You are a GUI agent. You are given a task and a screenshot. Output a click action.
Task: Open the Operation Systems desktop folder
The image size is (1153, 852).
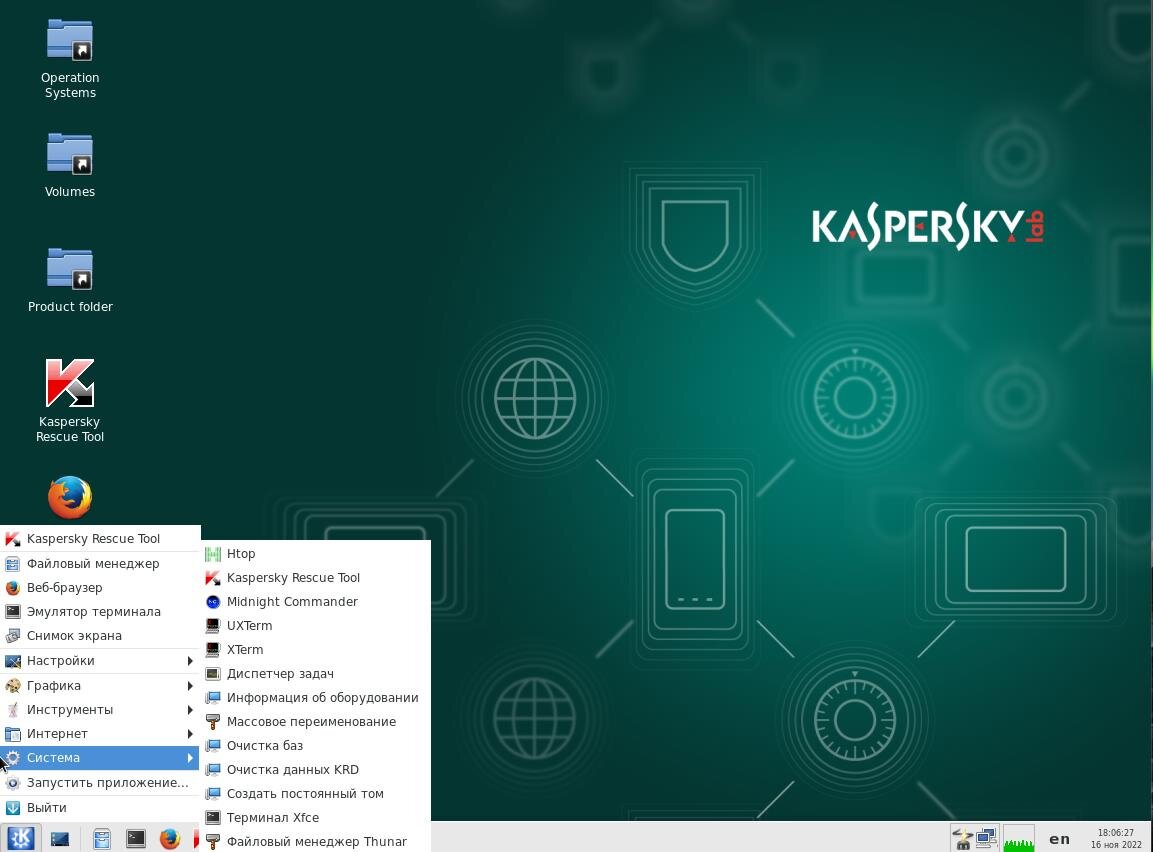(70, 59)
